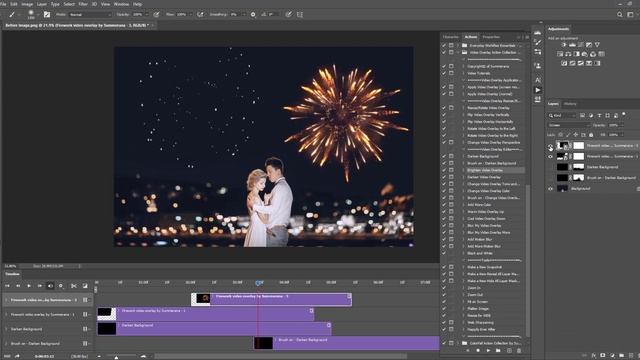Open the Histogram panel icon in side strip
640x360 pixels.
[538, 32]
